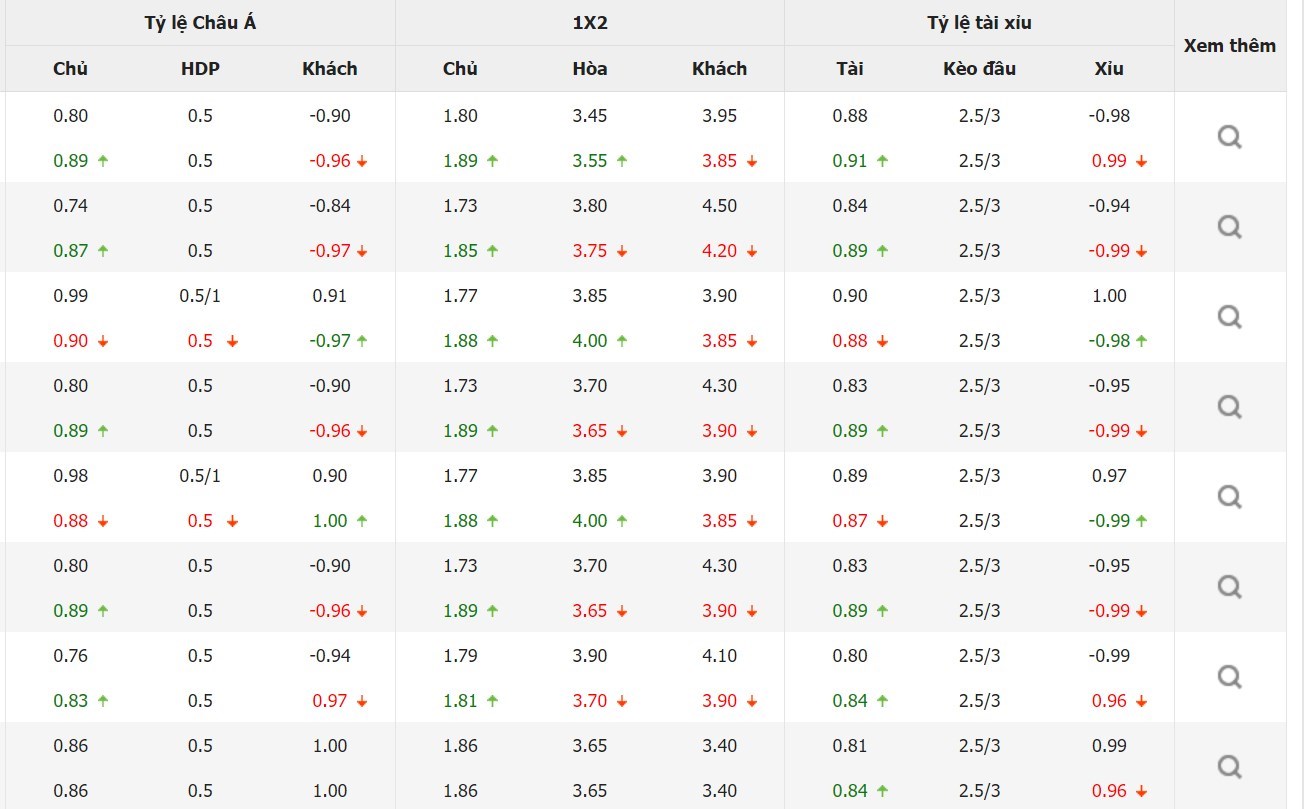Click the HDP column header
This screenshot has height=809, width=1304.
coord(200,69)
